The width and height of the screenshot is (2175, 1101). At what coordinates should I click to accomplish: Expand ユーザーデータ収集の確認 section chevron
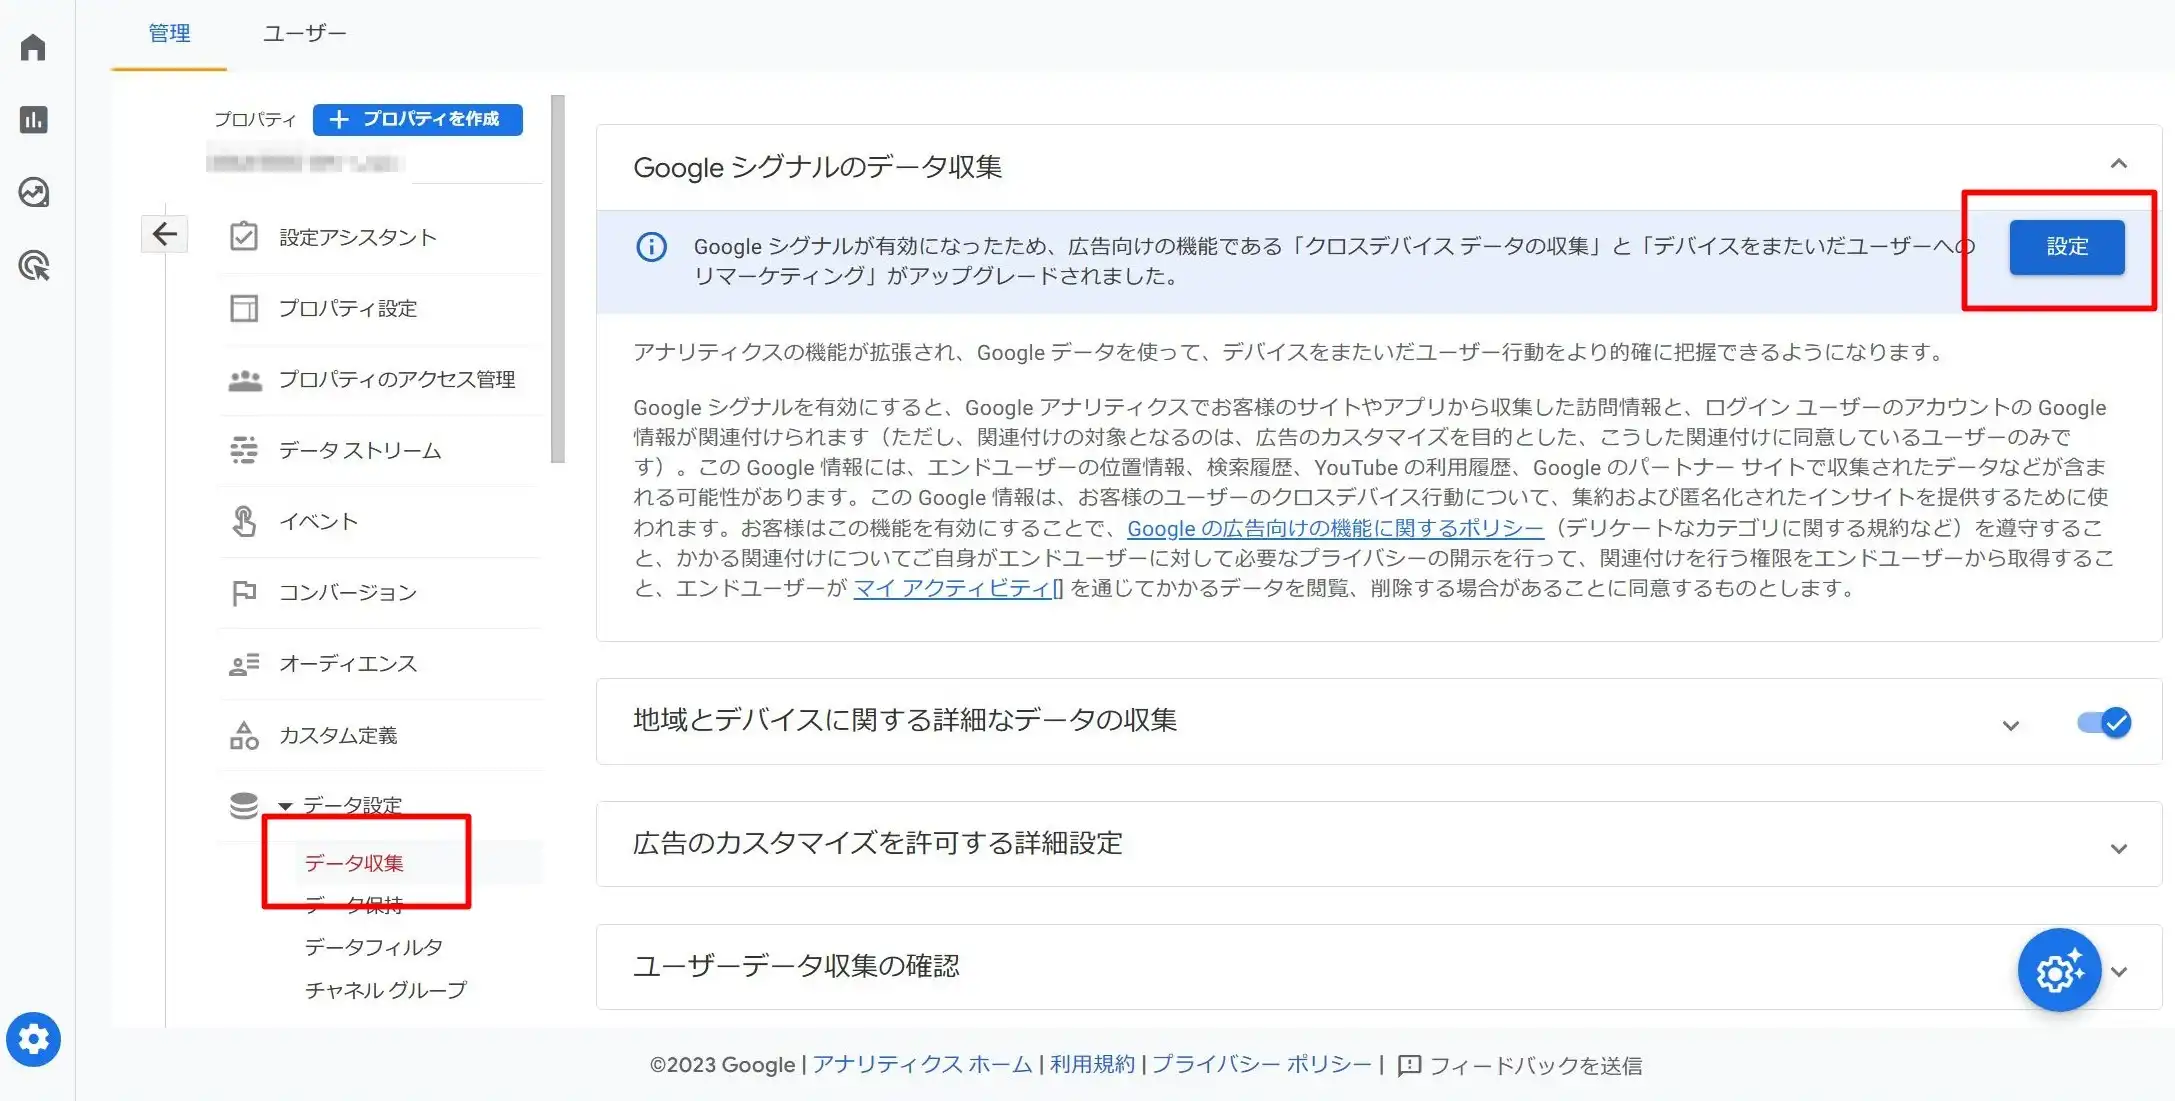2120,971
